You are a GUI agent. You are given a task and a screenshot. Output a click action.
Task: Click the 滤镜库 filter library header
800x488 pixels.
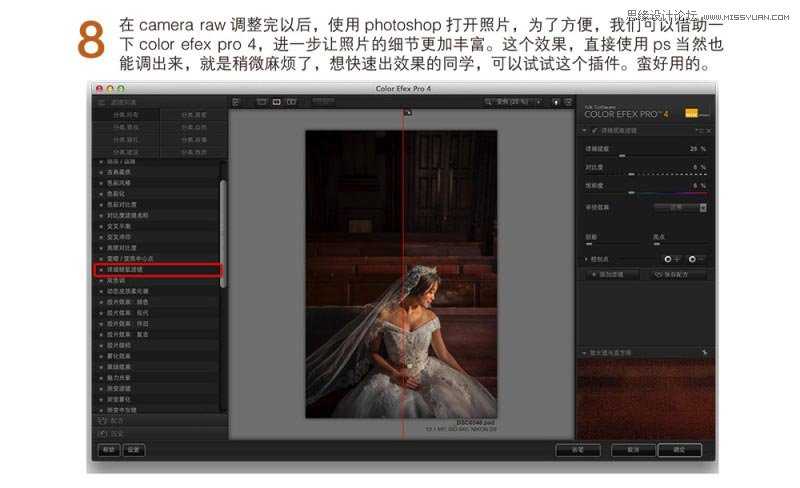160,103
